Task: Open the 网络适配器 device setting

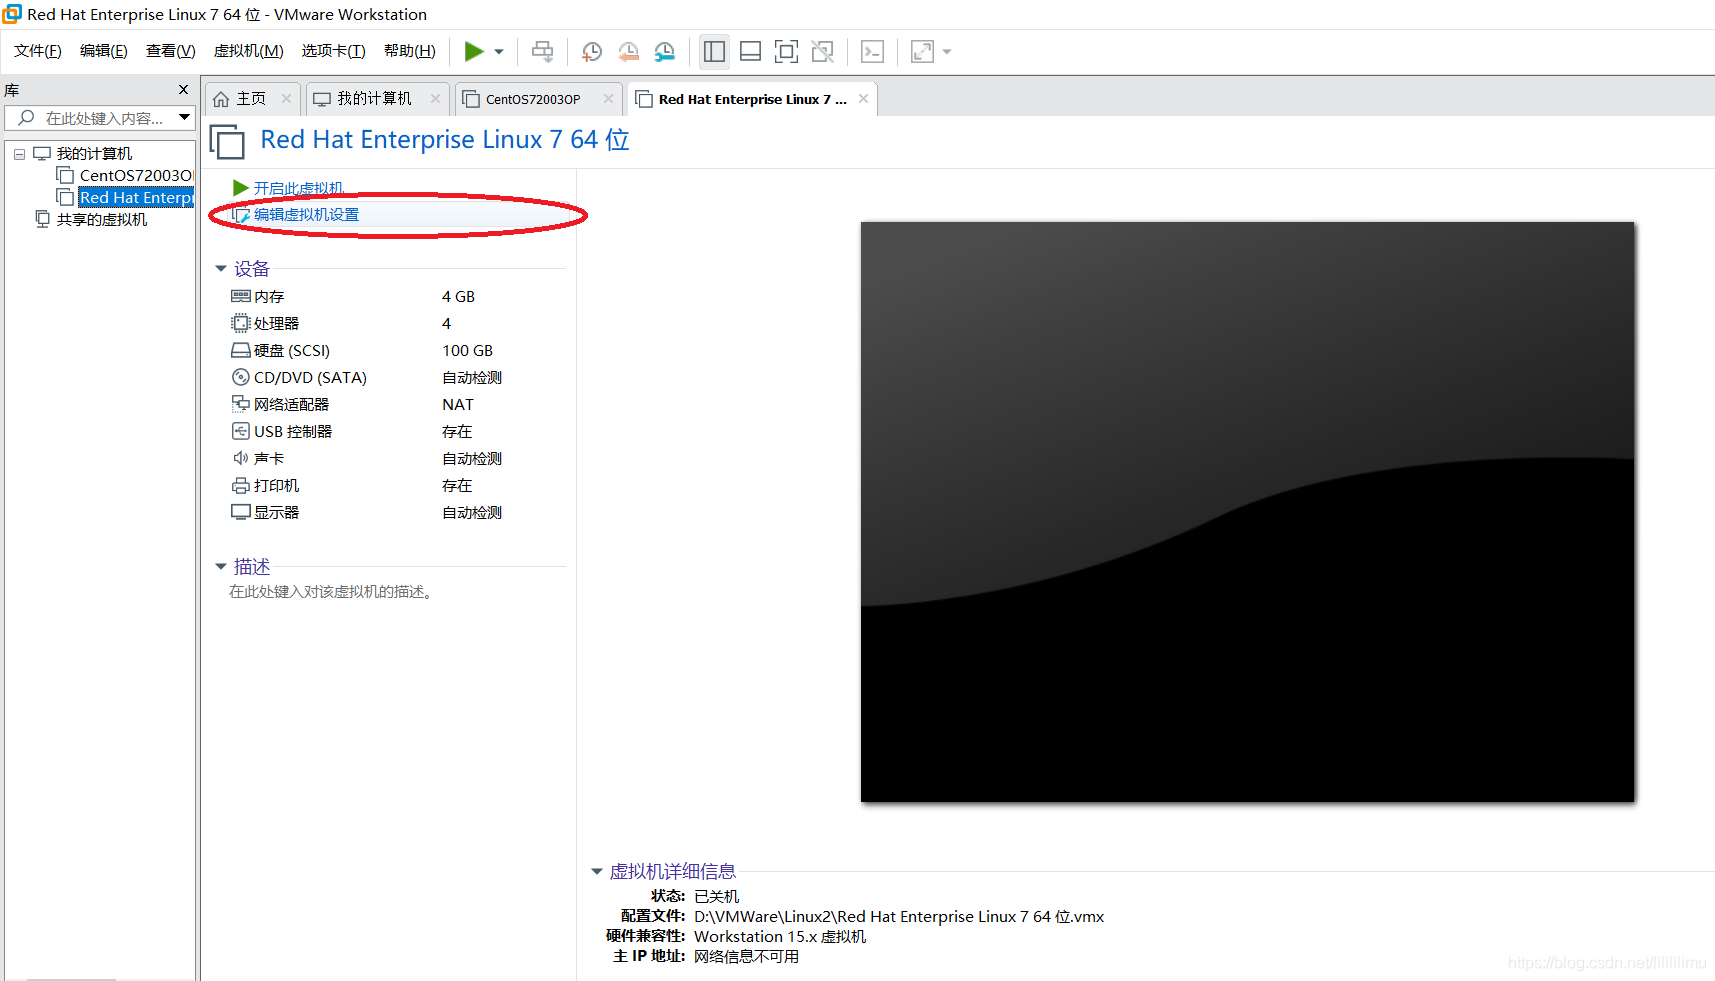Action: pos(280,405)
